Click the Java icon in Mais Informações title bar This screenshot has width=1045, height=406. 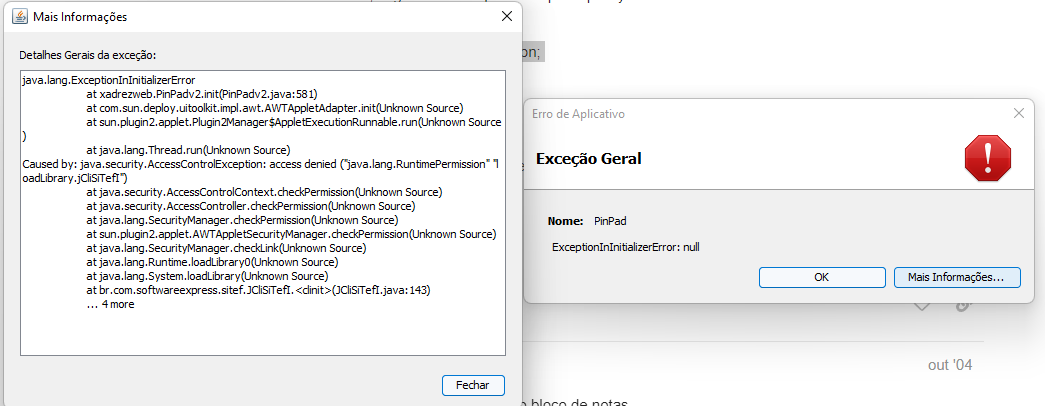(20, 17)
